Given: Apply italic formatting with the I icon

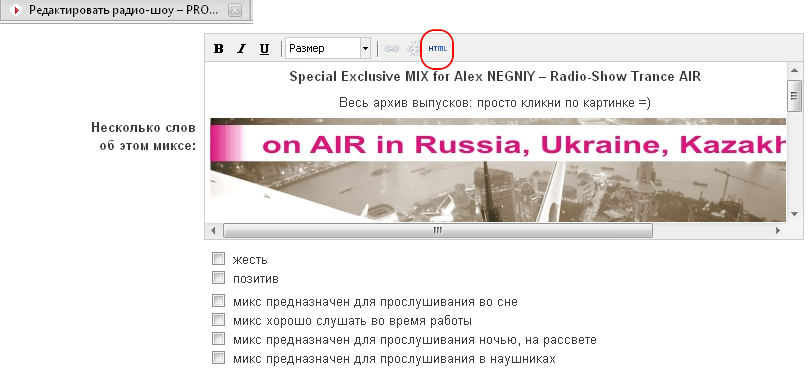Looking at the screenshot, I should (241, 49).
